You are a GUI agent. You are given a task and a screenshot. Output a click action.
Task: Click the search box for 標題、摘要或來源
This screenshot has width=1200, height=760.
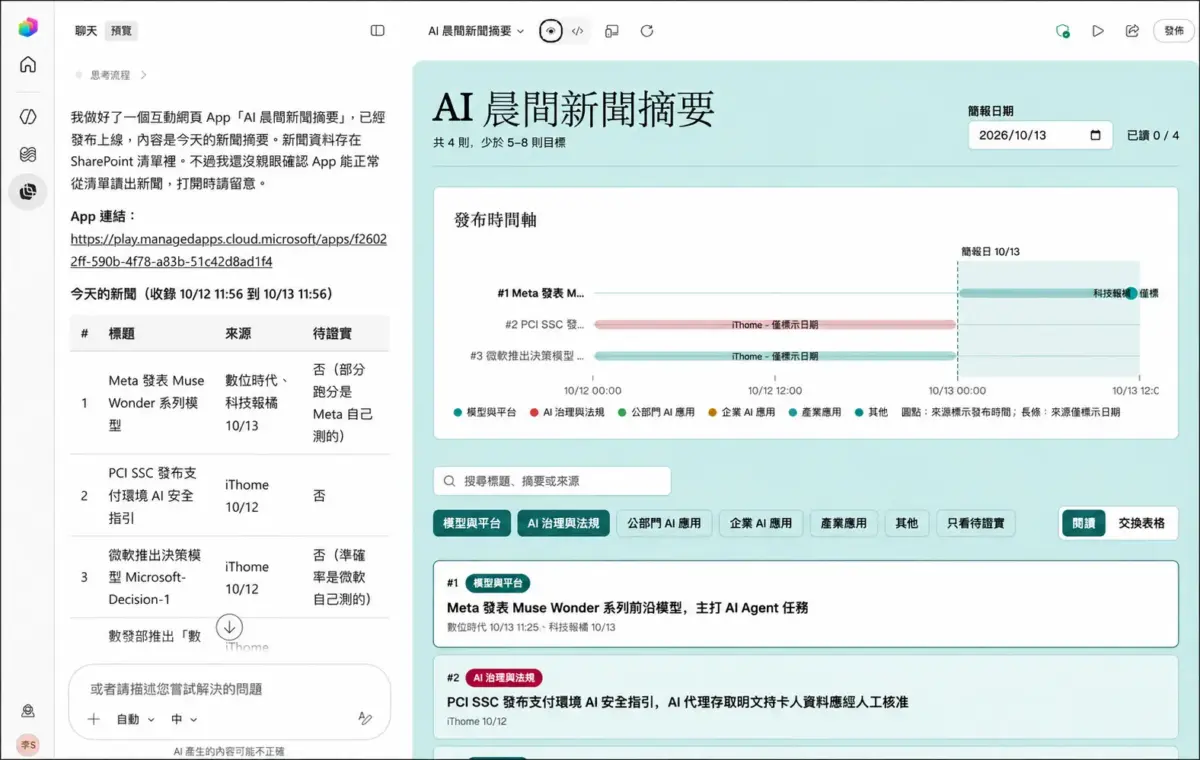pos(552,481)
